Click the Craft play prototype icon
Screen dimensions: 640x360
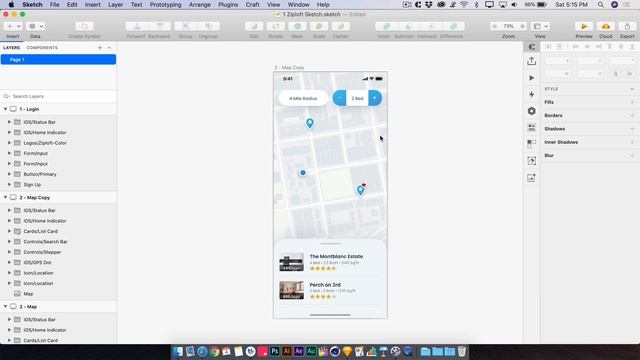(x=531, y=78)
